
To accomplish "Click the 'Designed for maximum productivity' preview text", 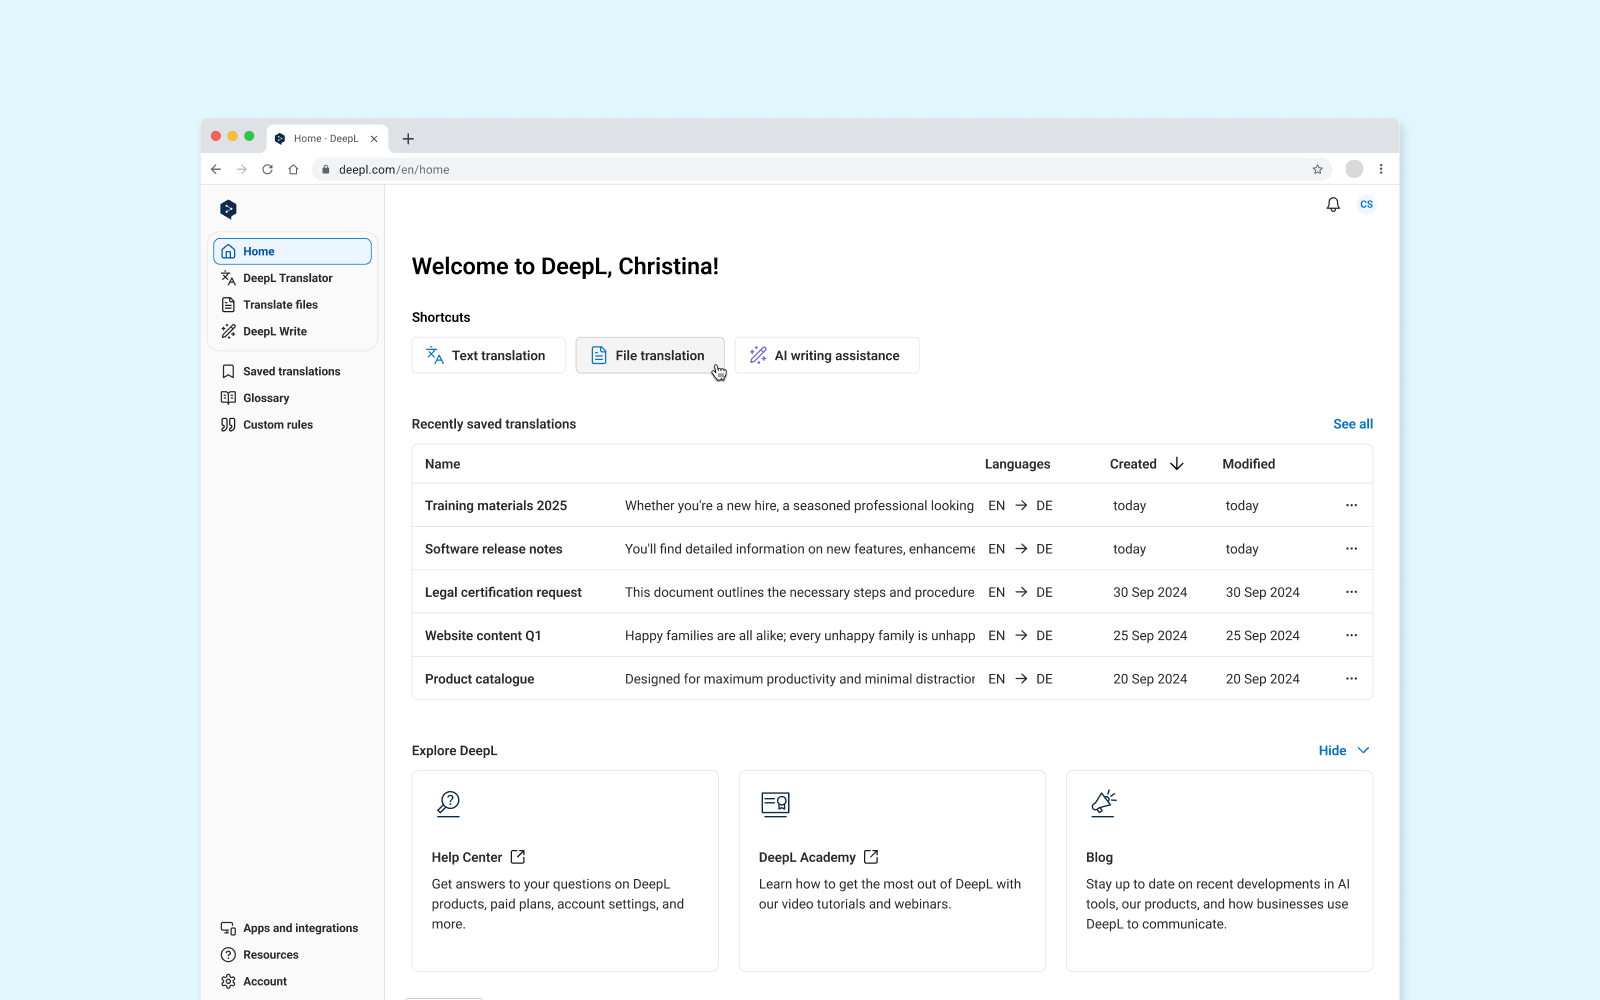I will 800,678.
